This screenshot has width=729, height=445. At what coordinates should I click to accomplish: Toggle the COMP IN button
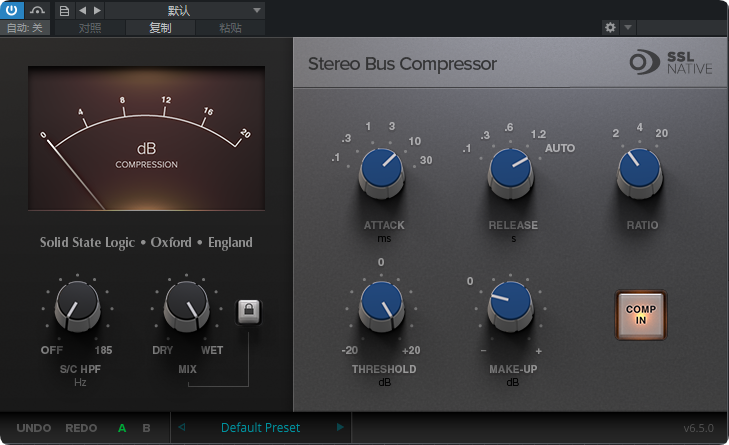(641, 315)
